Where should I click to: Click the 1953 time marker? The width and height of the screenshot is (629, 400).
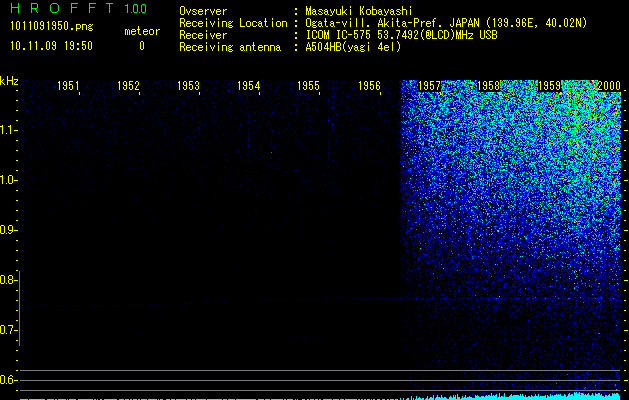[x=189, y=86]
